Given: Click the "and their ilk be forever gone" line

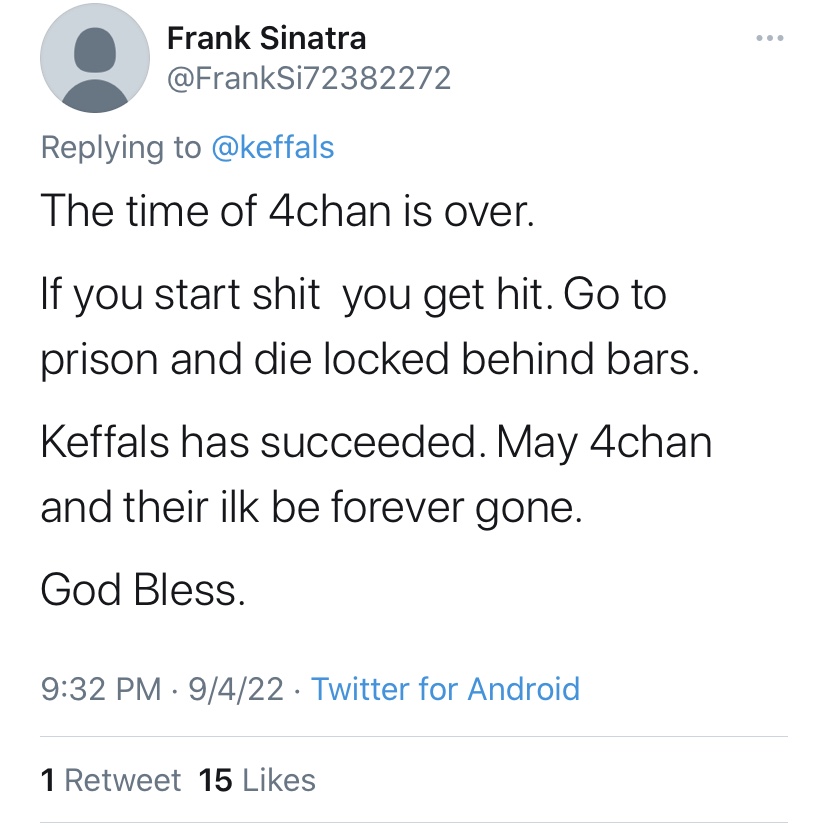Looking at the screenshot, I should 310,507.
